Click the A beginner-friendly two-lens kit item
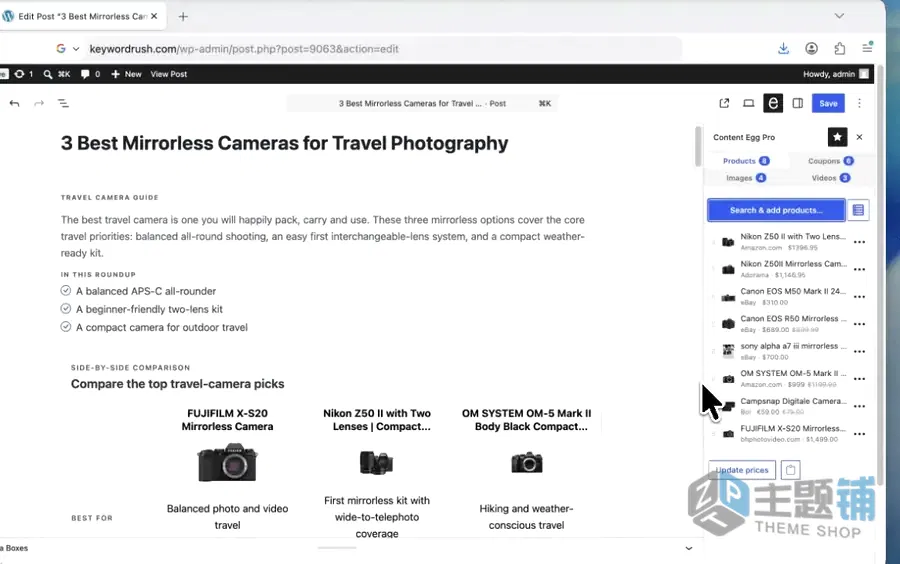The width and height of the screenshot is (900, 564). 149,309
